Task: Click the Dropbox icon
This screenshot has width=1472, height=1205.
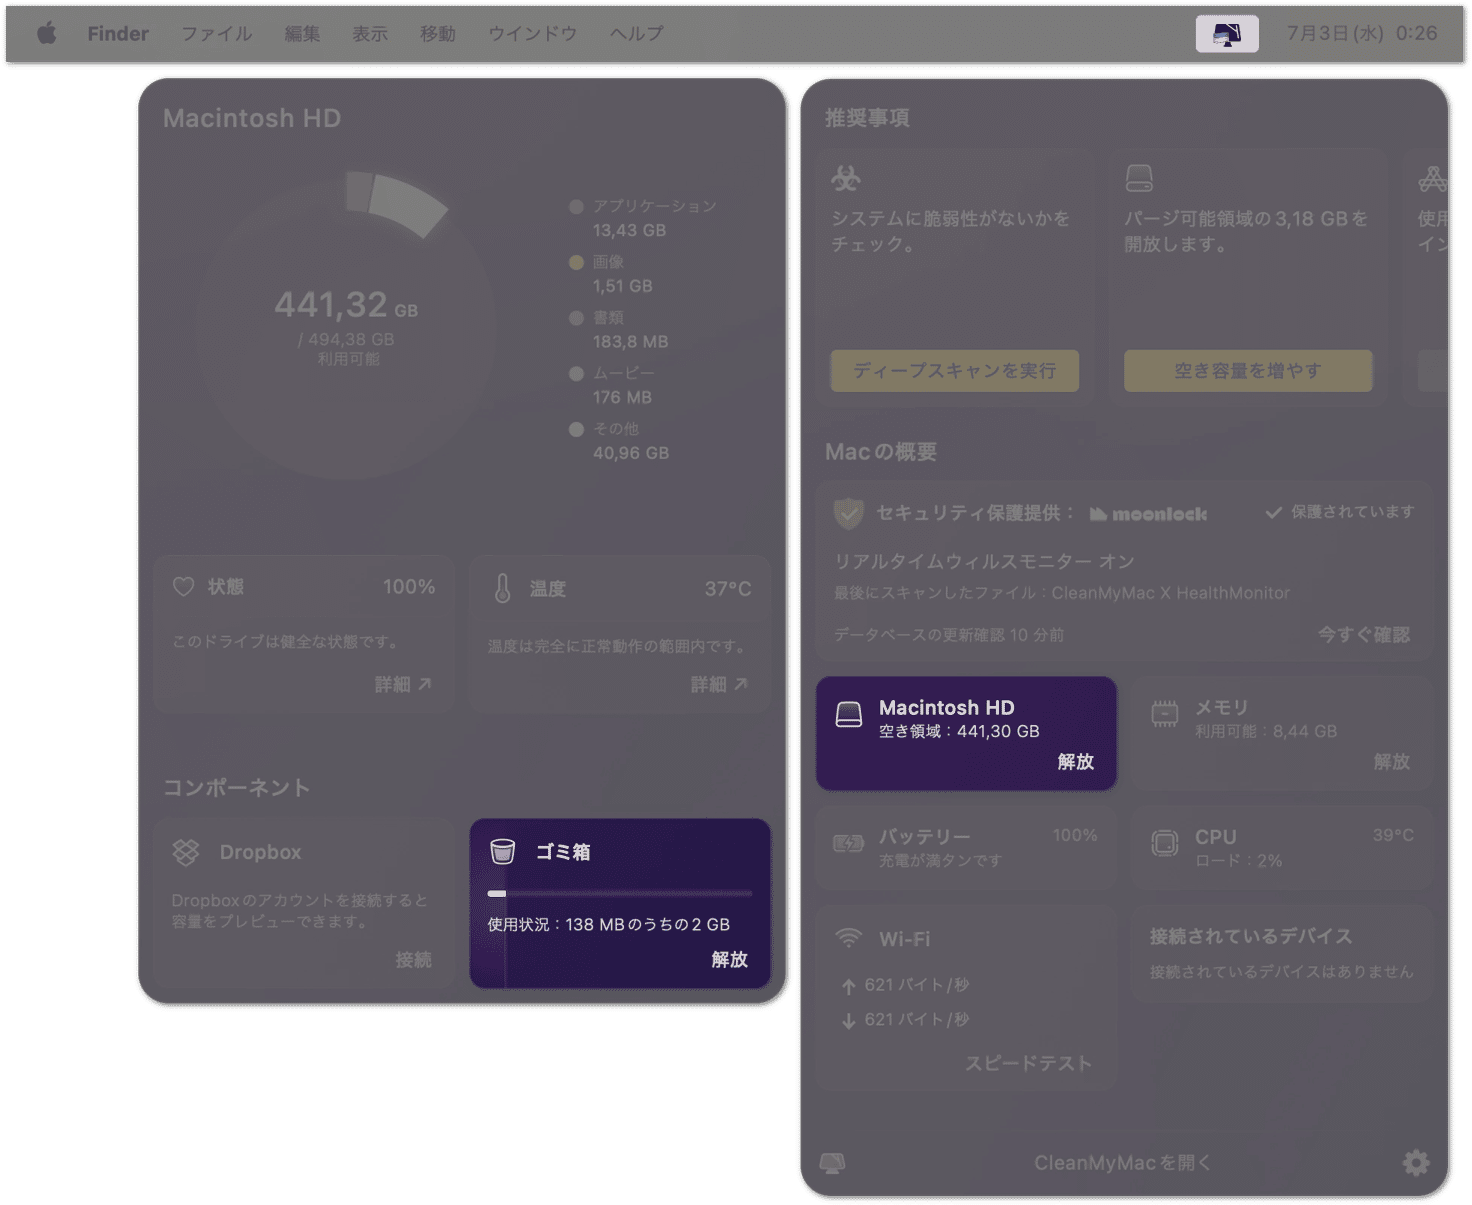Action: 186,852
